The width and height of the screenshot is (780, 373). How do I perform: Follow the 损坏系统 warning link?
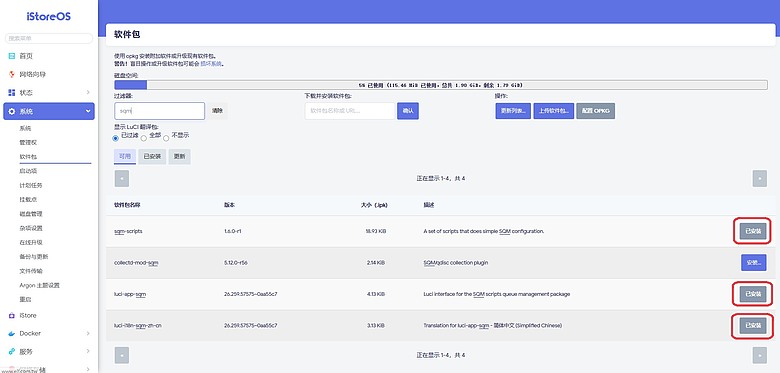click(x=211, y=64)
